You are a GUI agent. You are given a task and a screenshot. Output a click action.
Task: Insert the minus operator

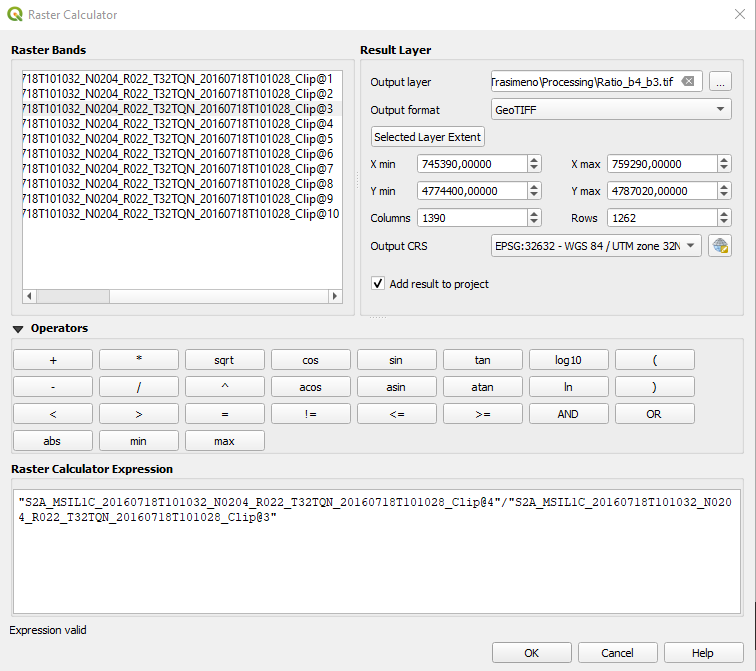[53, 387]
